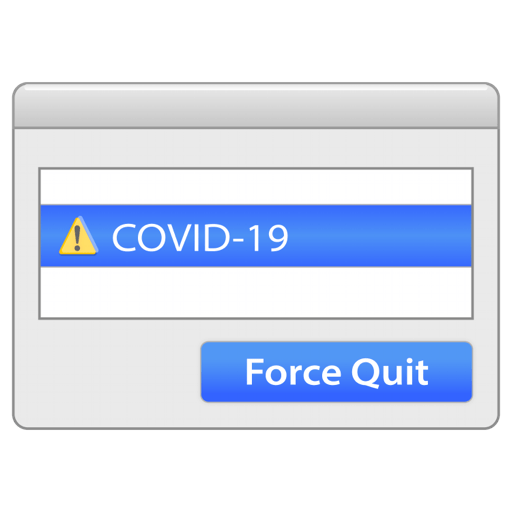Click the gray title bar of the dialog
The width and height of the screenshot is (512, 512).
click(256, 106)
